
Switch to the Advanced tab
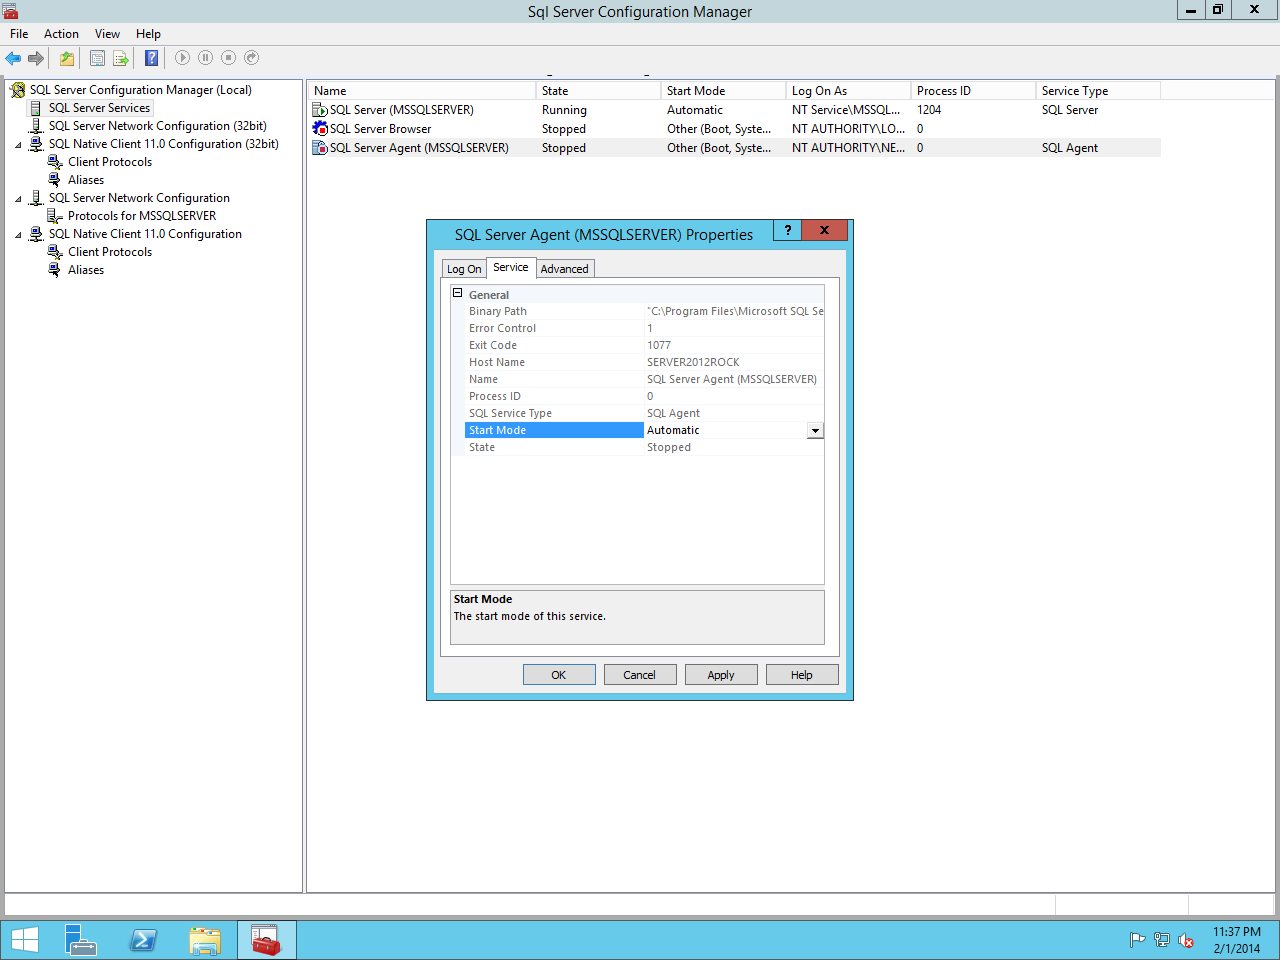[x=565, y=269]
